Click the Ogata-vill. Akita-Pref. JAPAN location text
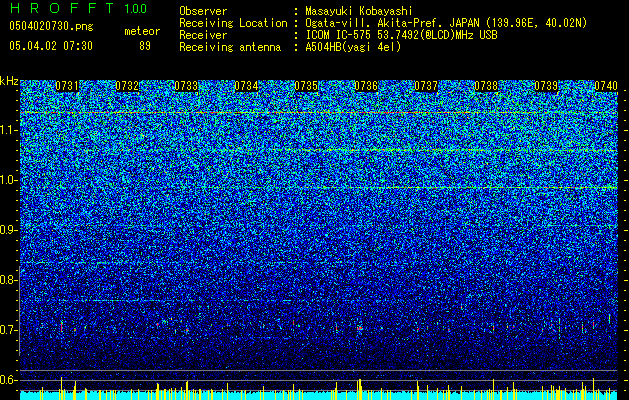The image size is (629, 400). [446, 23]
